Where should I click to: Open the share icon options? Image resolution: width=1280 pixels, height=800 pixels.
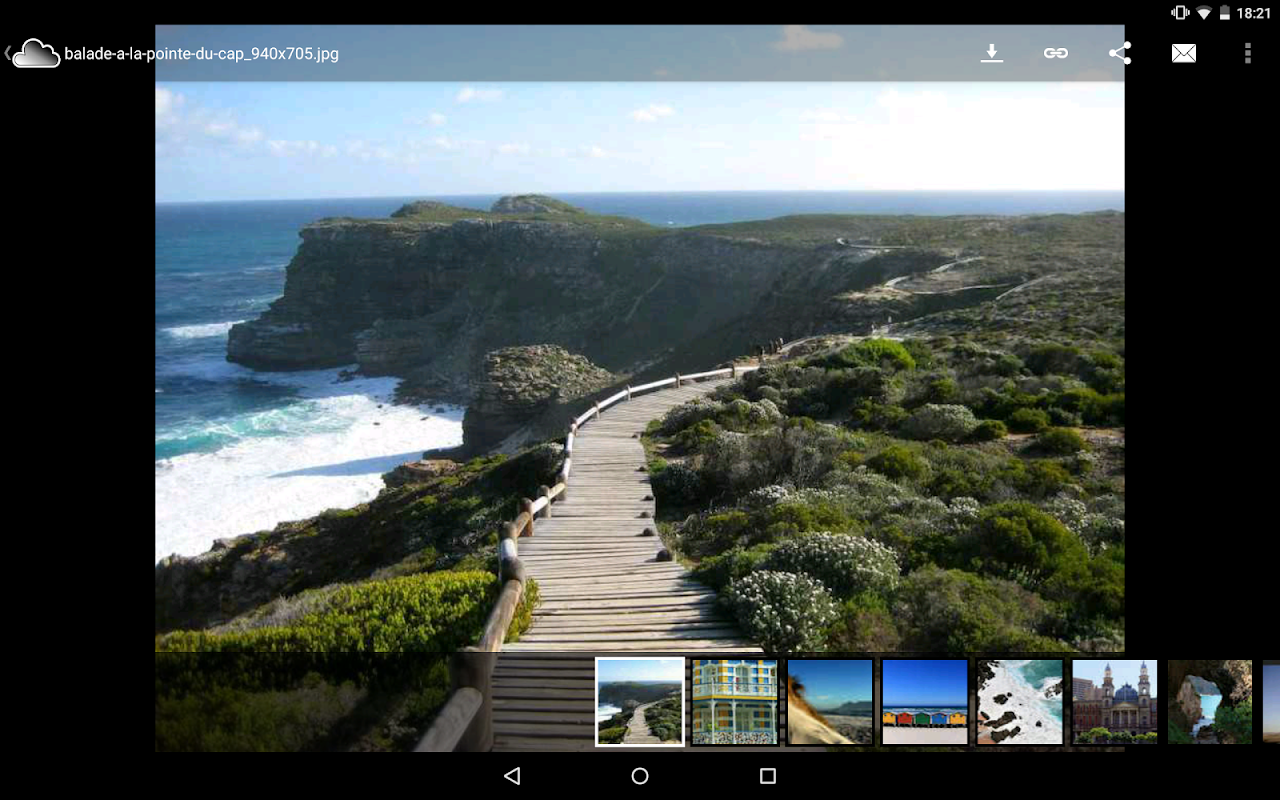(1120, 53)
